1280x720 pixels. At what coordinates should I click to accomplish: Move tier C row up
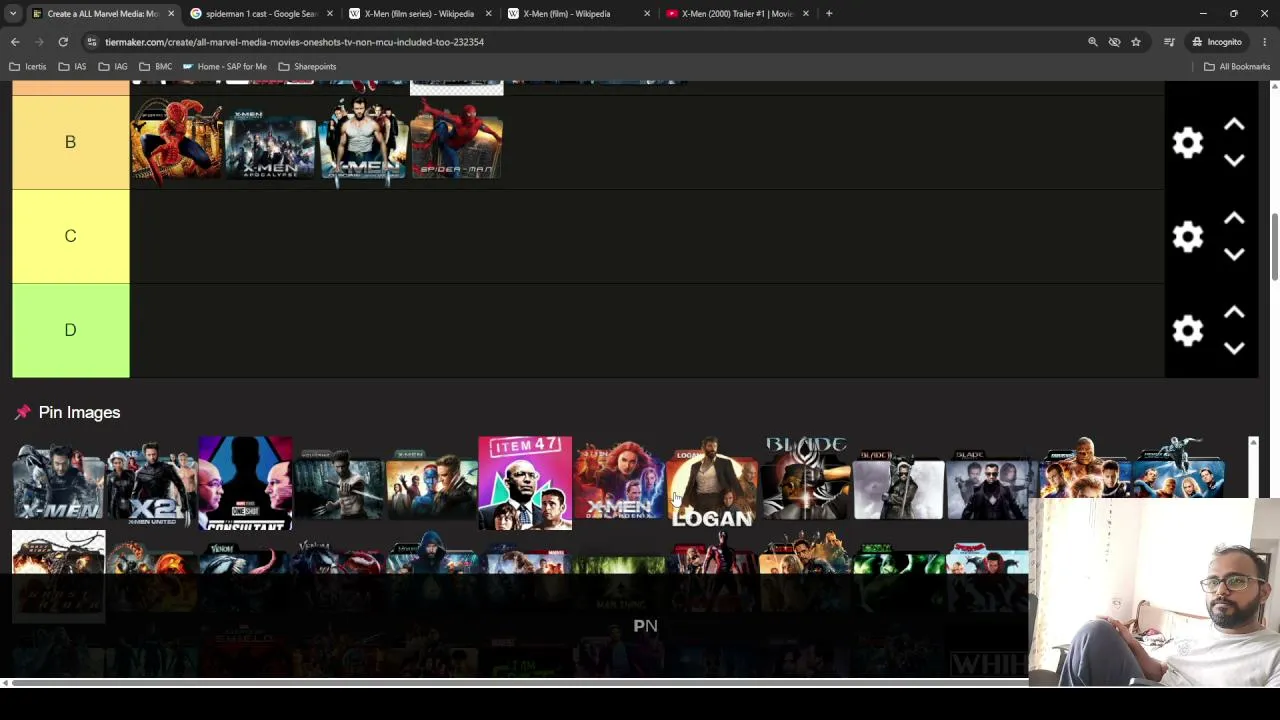coord(1234,219)
